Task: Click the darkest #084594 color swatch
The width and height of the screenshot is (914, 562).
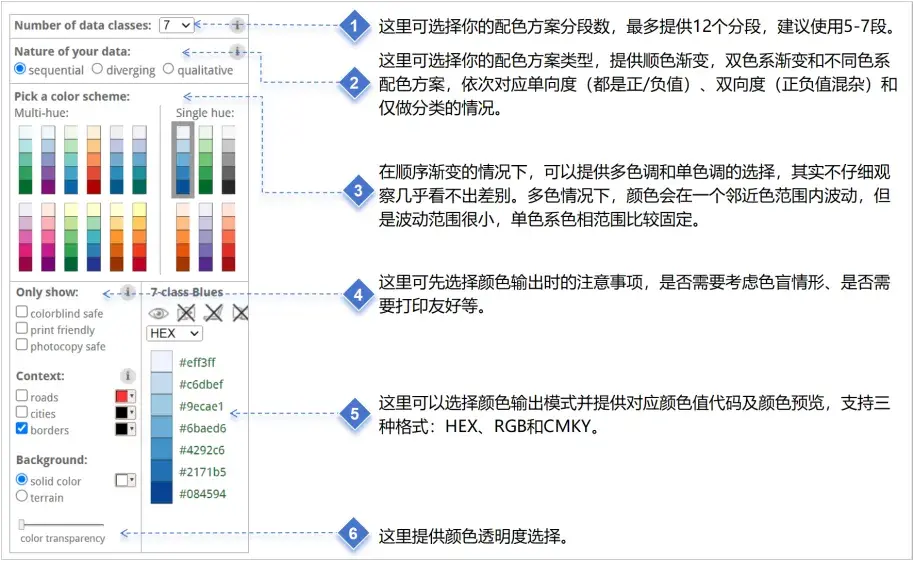Action: (161, 493)
